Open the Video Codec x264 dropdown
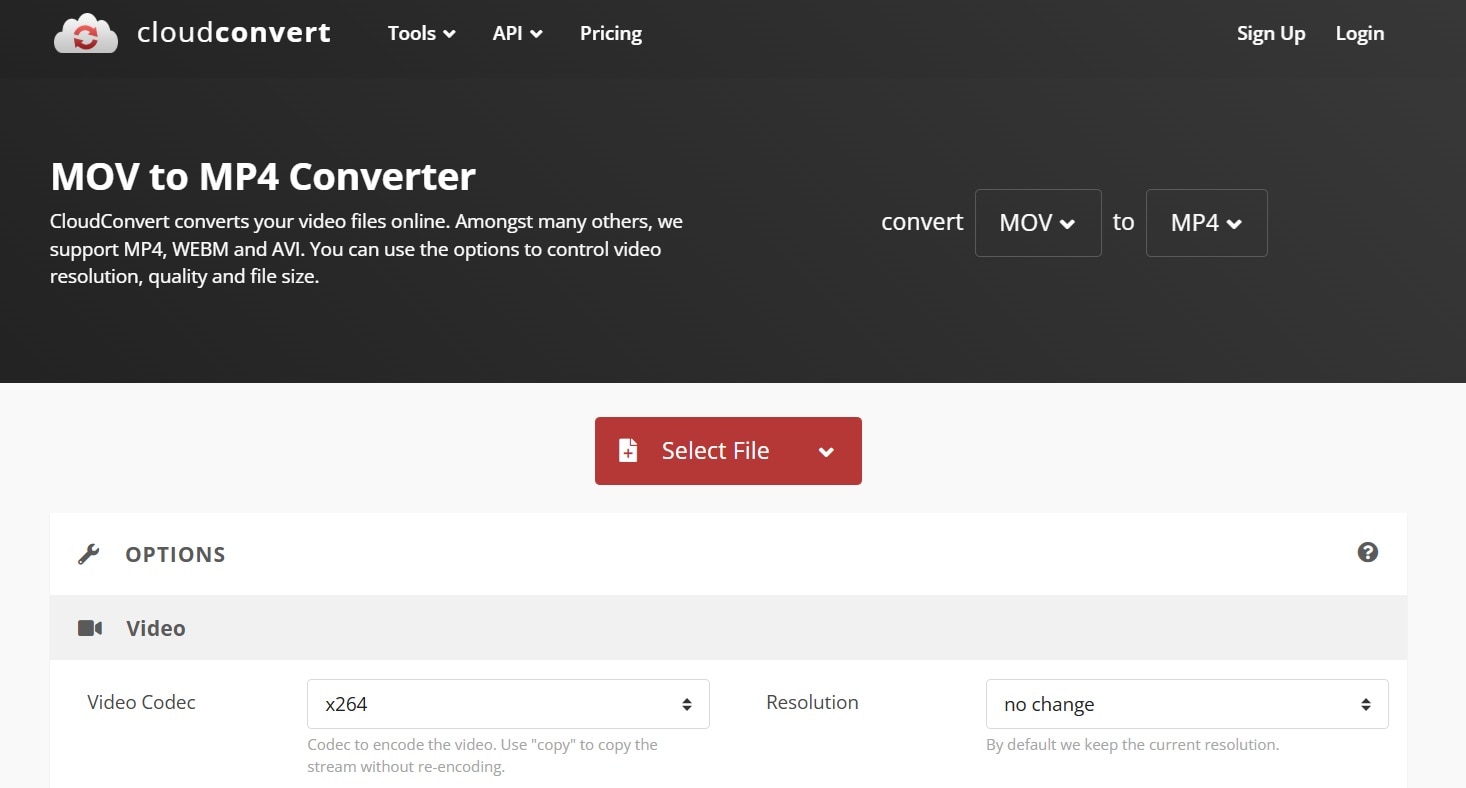Image resolution: width=1466 pixels, height=788 pixels. click(x=508, y=704)
